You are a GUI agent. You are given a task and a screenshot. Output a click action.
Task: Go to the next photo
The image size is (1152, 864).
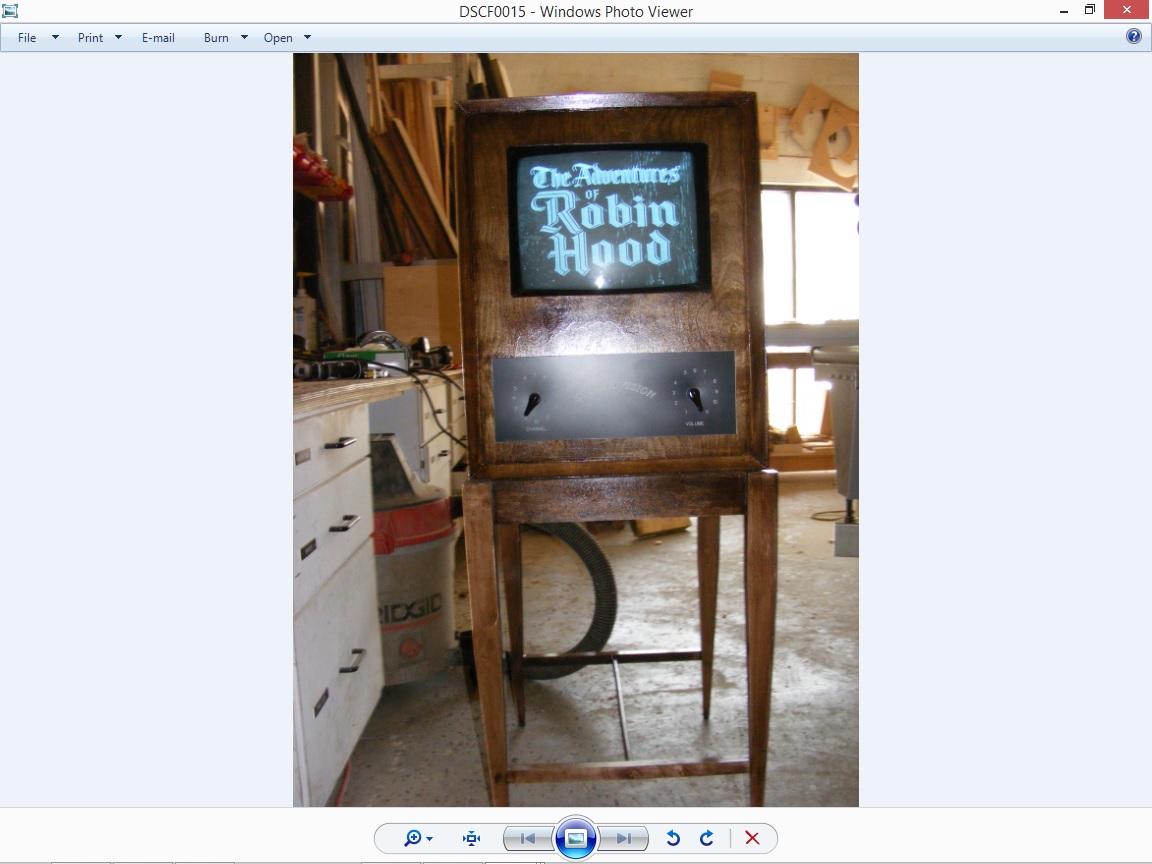(x=624, y=838)
